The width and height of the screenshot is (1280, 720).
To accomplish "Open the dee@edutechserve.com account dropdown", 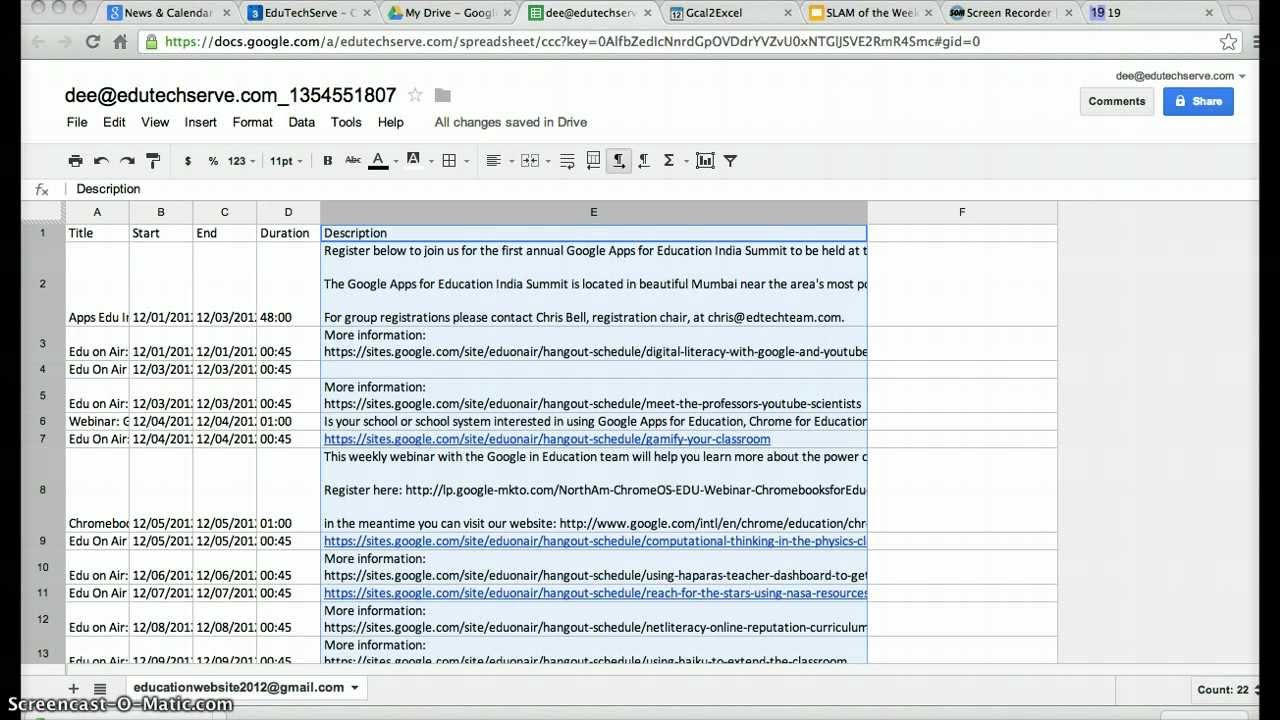I will [1181, 76].
